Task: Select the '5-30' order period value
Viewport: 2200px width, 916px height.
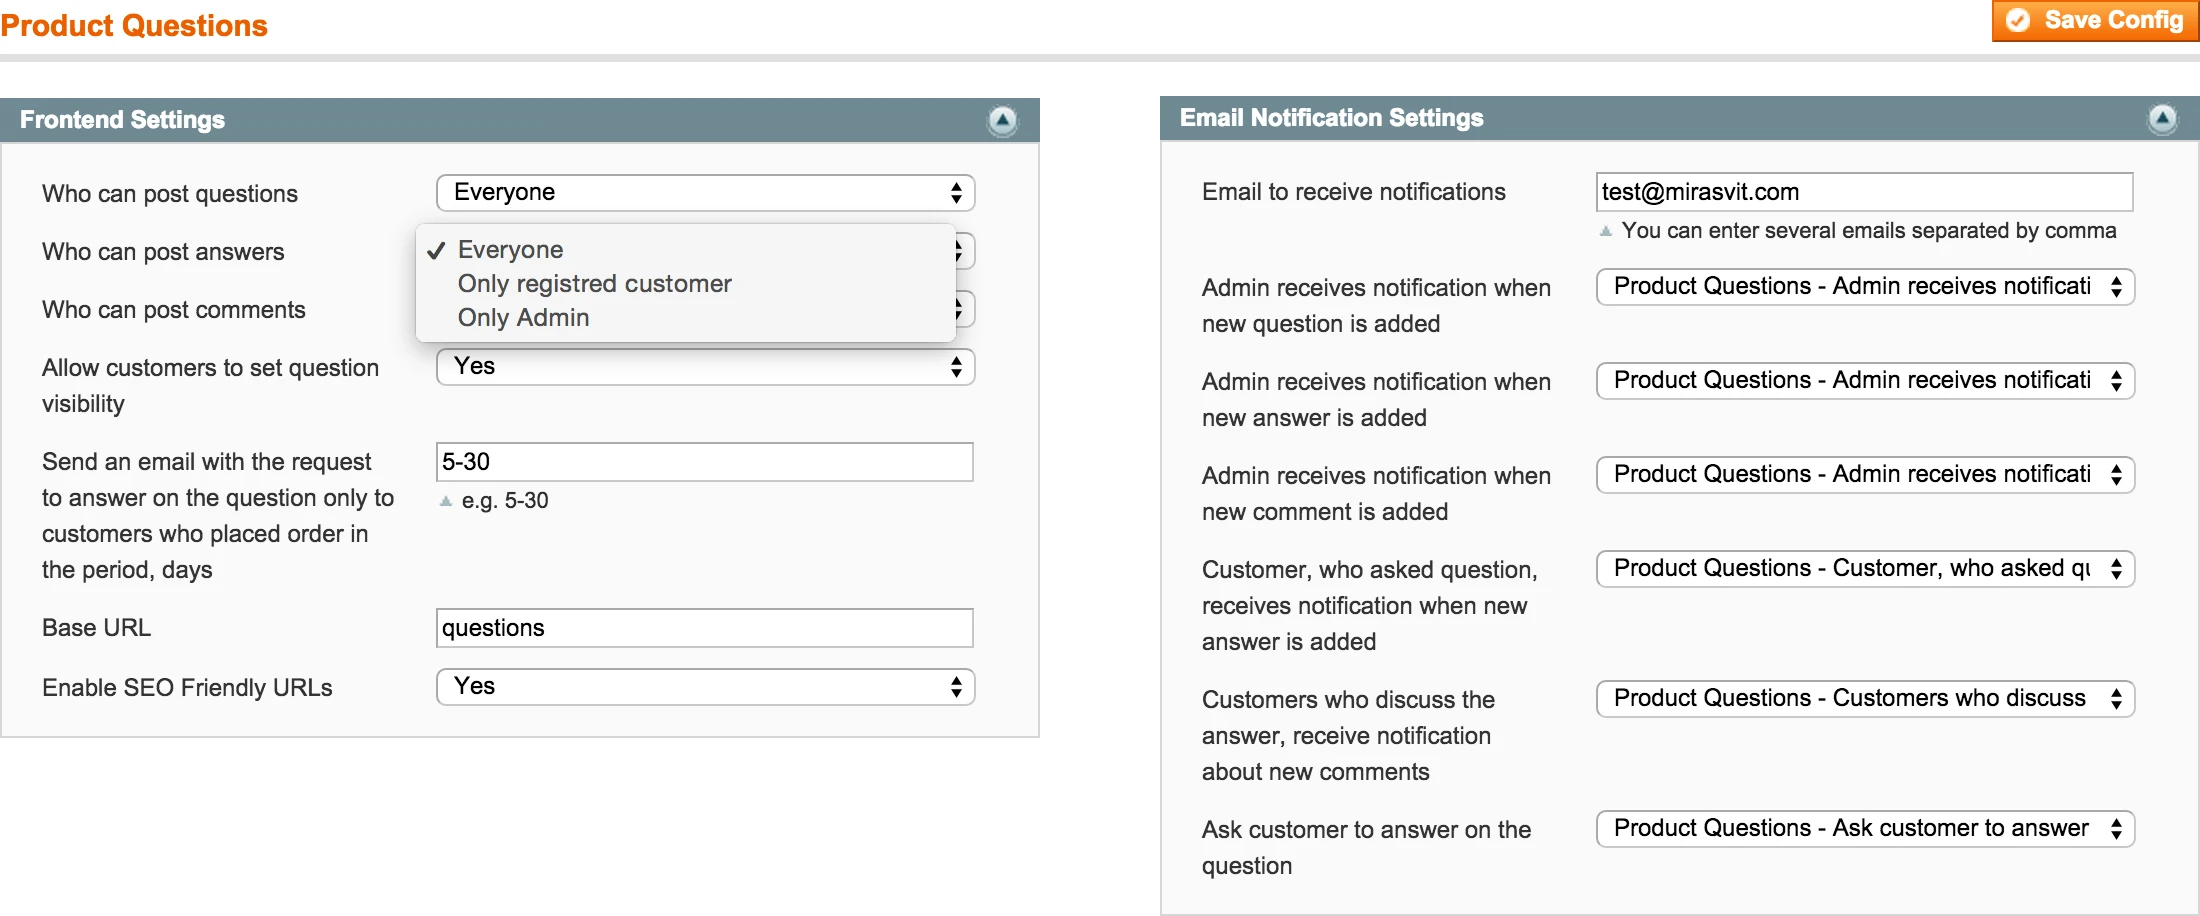Action: pyautogui.click(x=704, y=461)
